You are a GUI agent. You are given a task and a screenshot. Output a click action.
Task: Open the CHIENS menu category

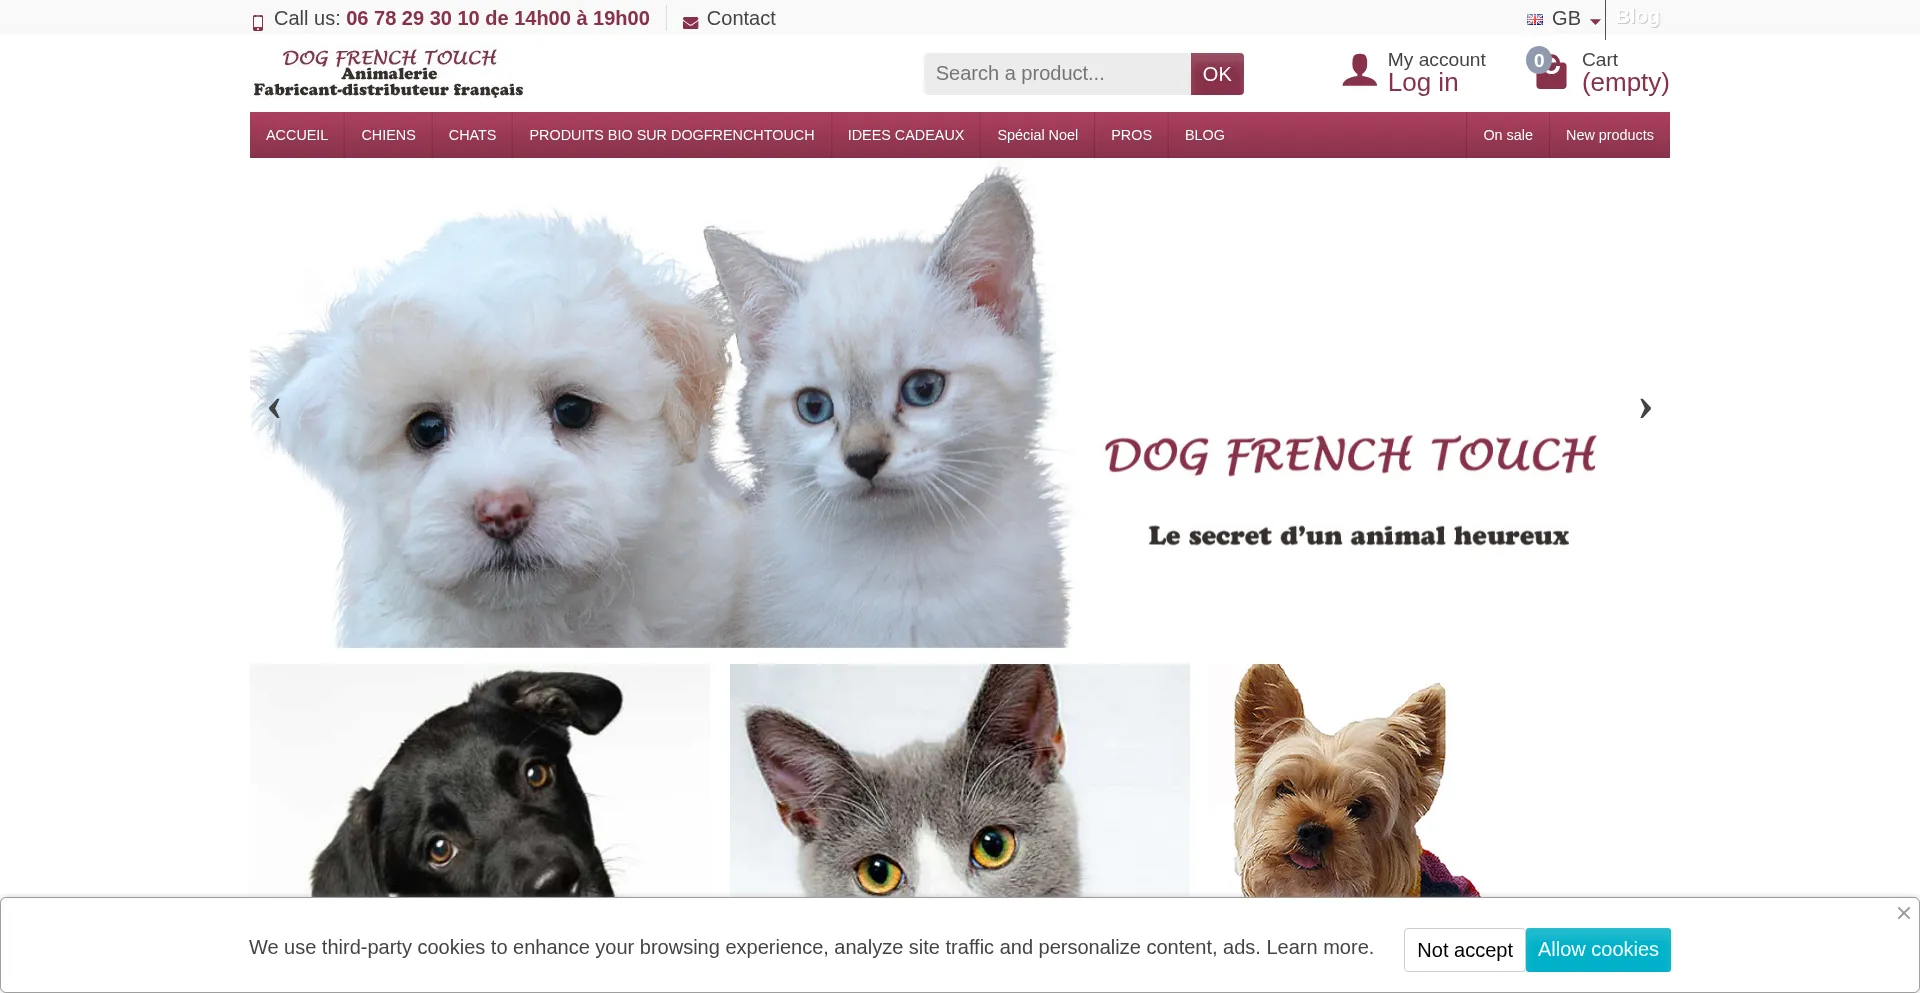[388, 135]
